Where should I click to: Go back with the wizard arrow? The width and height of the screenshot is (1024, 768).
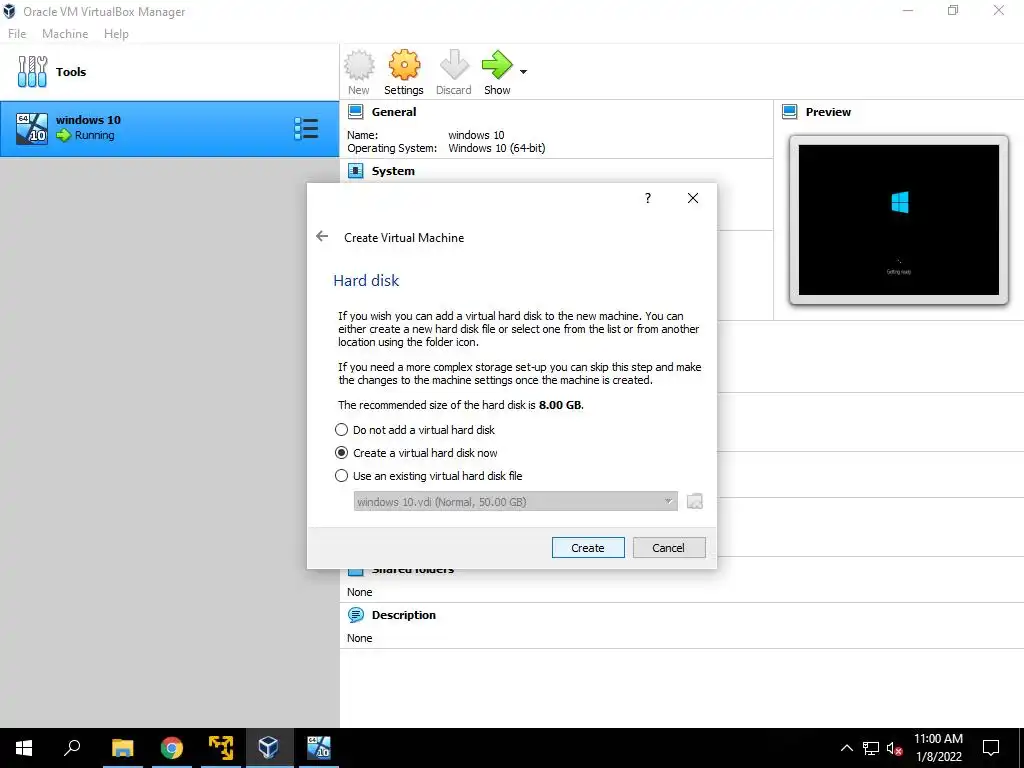pos(322,236)
